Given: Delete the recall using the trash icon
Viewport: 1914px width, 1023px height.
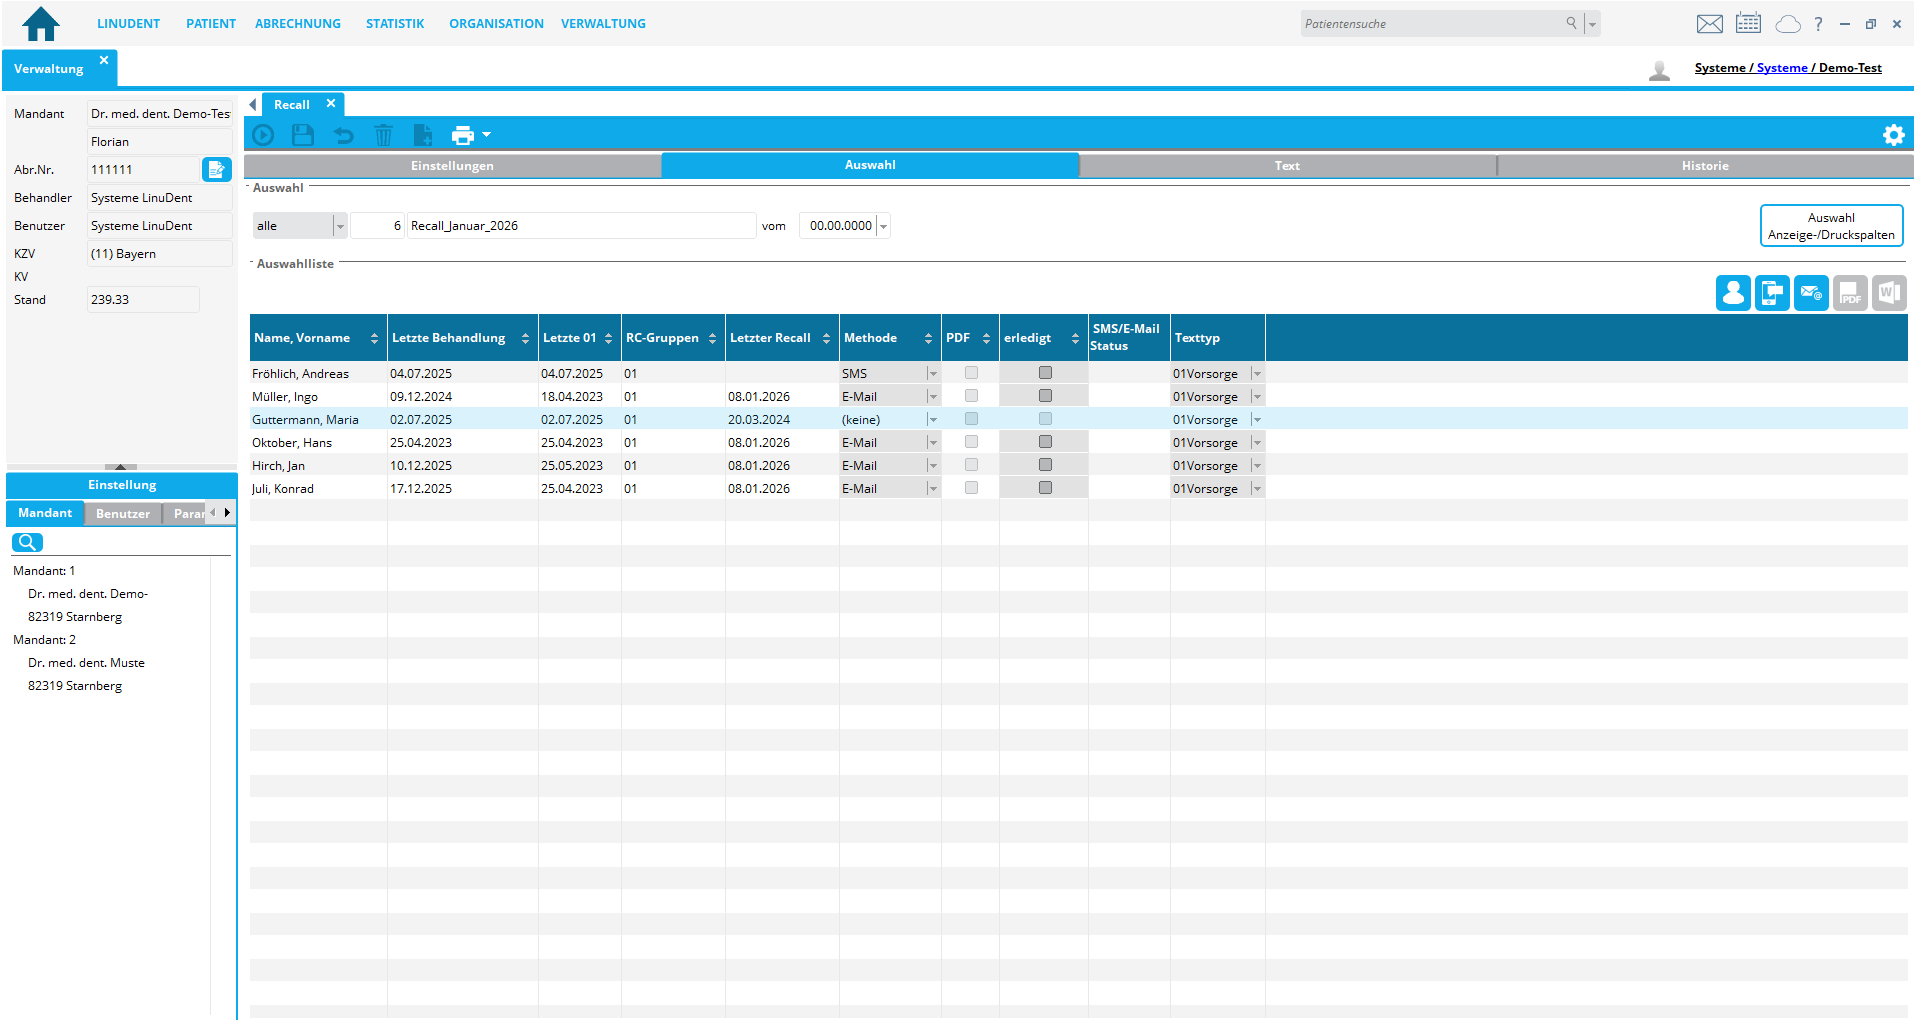Looking at the screenshot, I should (x=383, y=134).
